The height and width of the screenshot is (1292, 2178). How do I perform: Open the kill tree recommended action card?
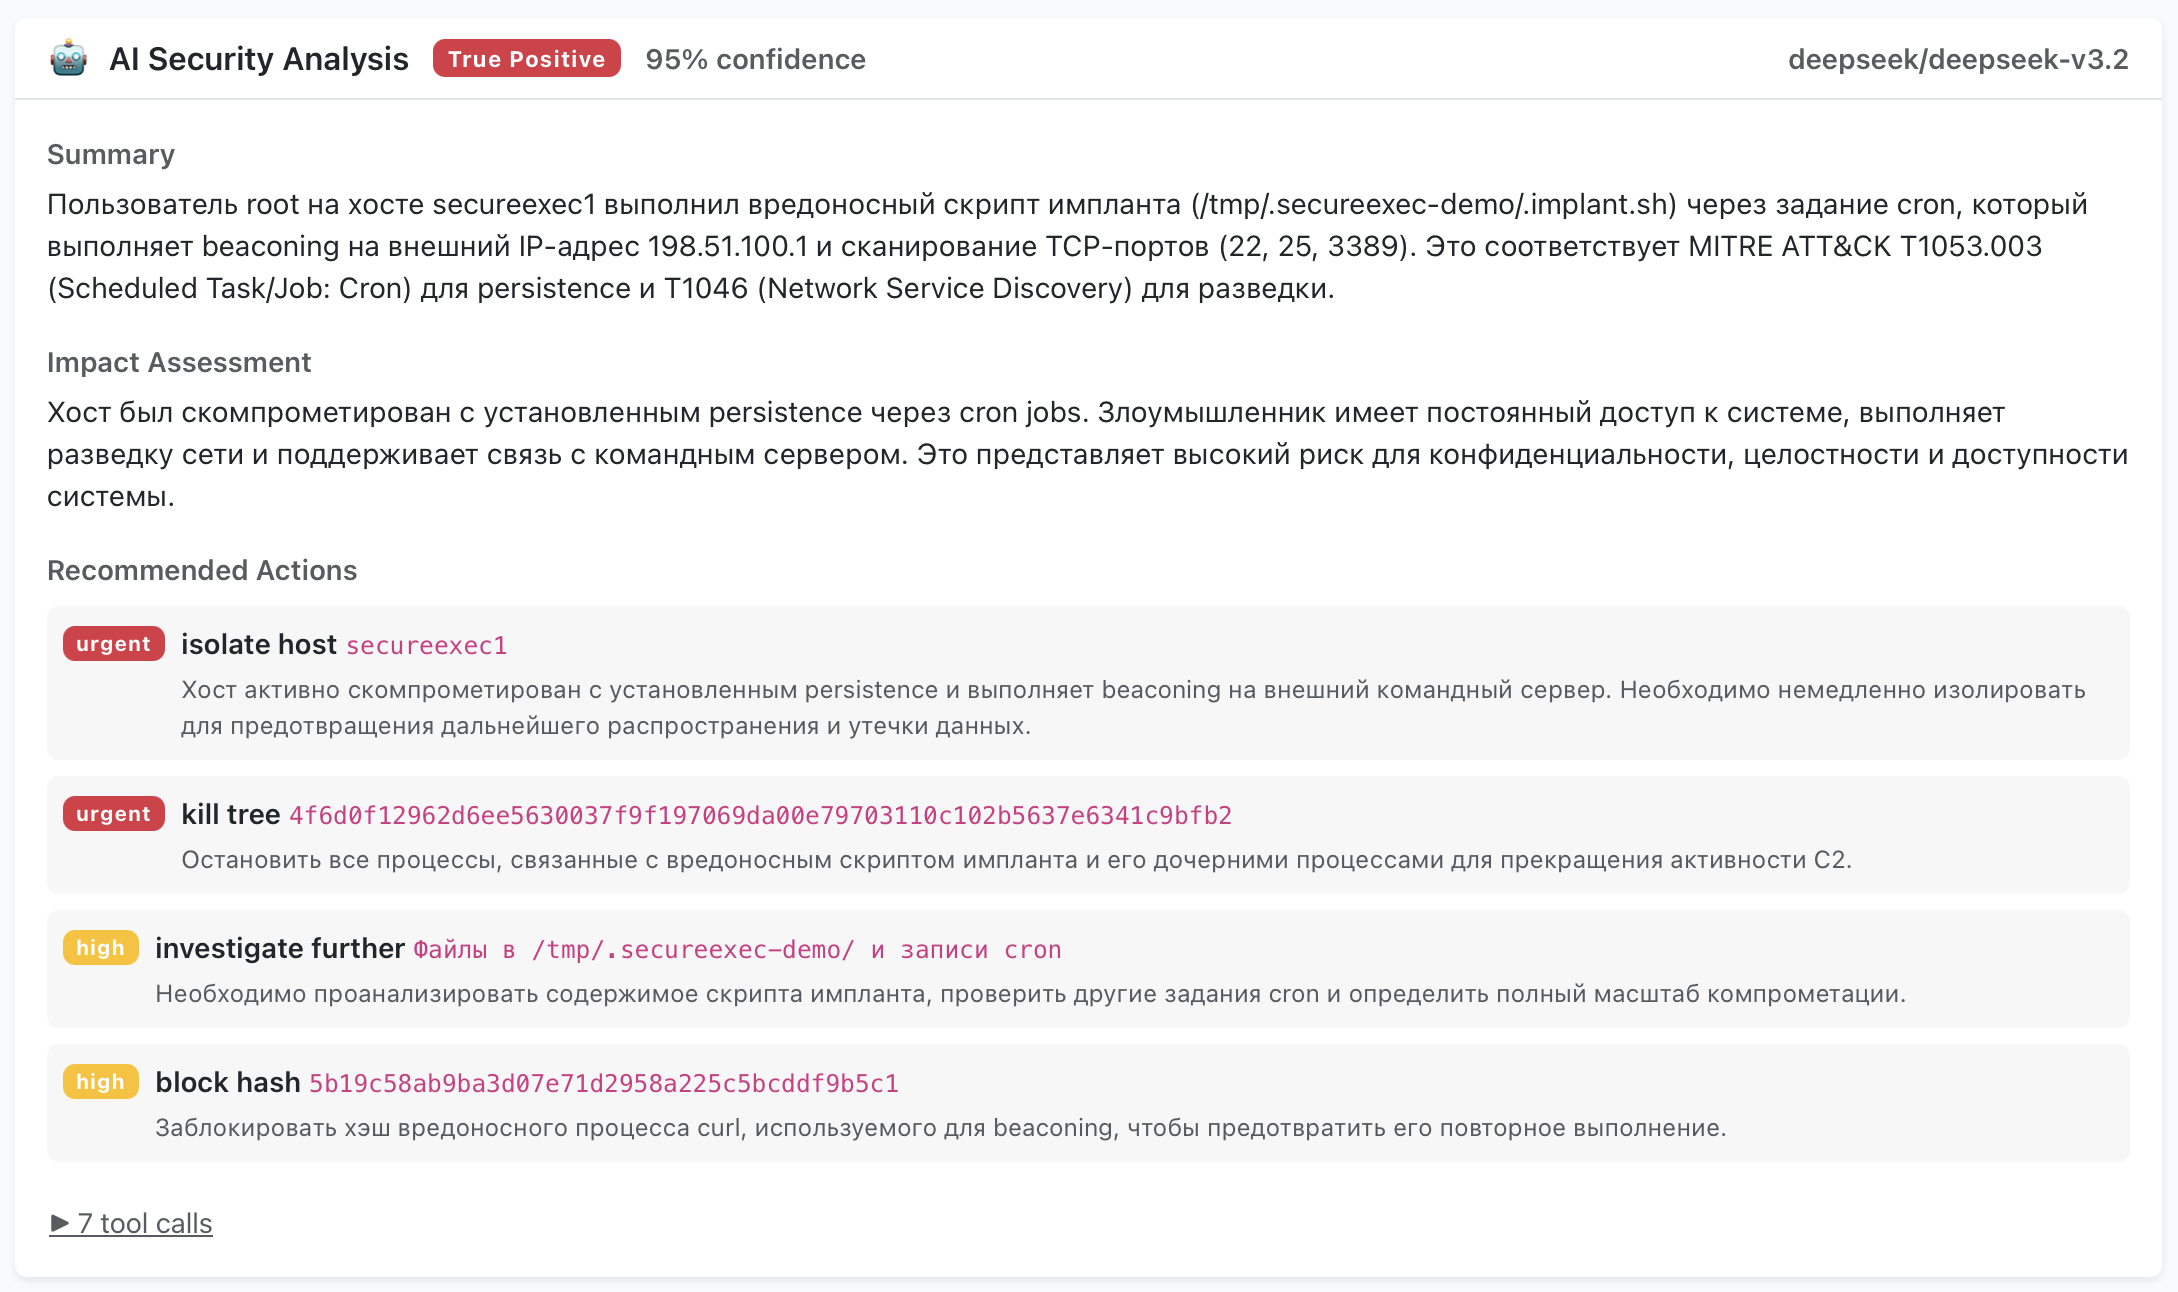click(x=1088, y=835)
